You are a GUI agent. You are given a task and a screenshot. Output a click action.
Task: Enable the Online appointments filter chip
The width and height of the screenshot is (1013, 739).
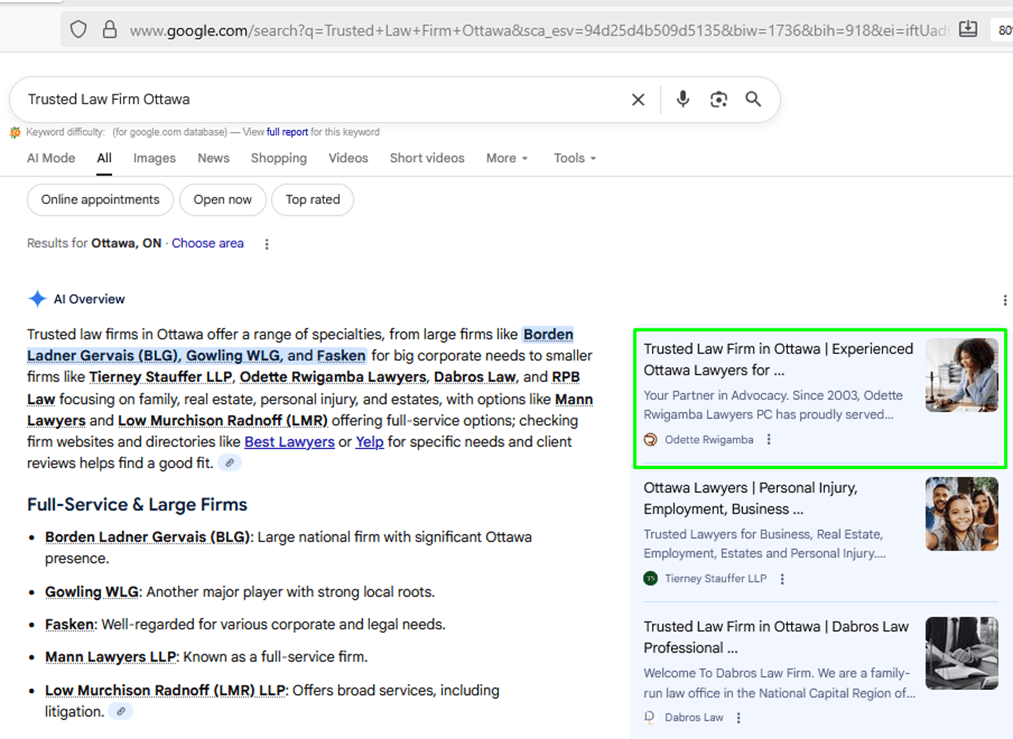point(100,200)
